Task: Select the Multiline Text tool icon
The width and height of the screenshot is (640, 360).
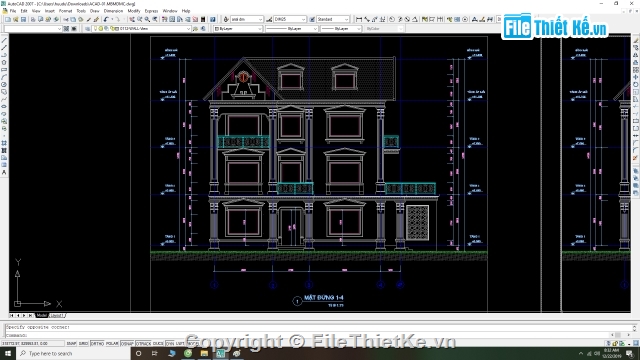Action: click(4, 172)
